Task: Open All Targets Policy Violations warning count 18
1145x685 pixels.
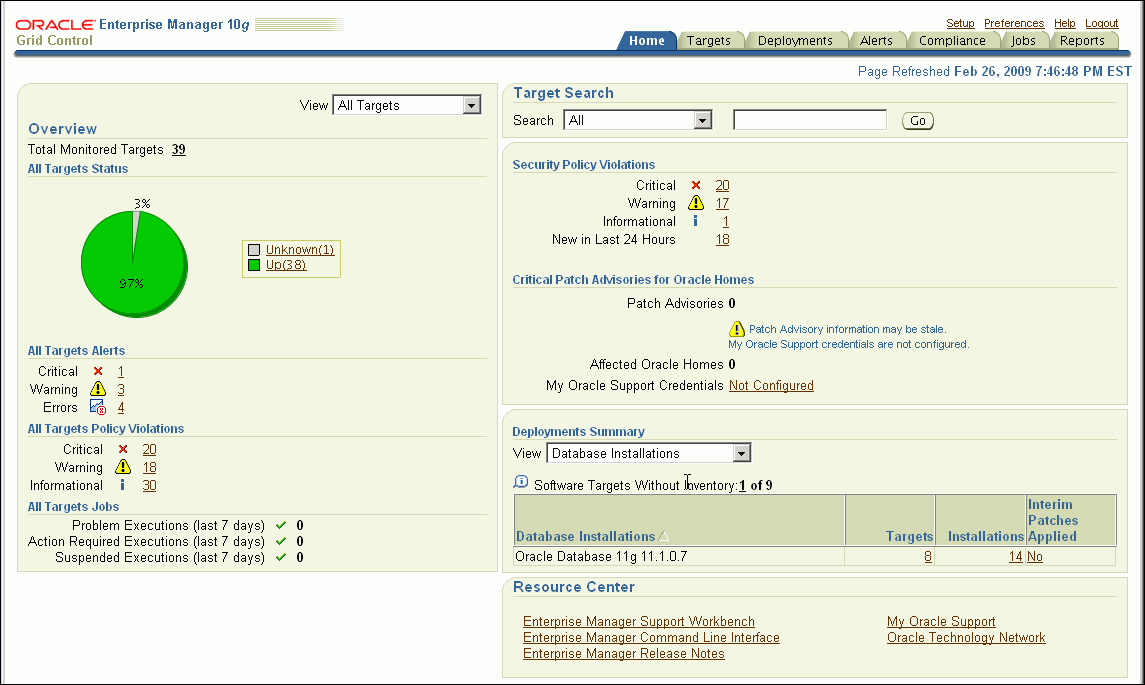Action: [149, 467]
